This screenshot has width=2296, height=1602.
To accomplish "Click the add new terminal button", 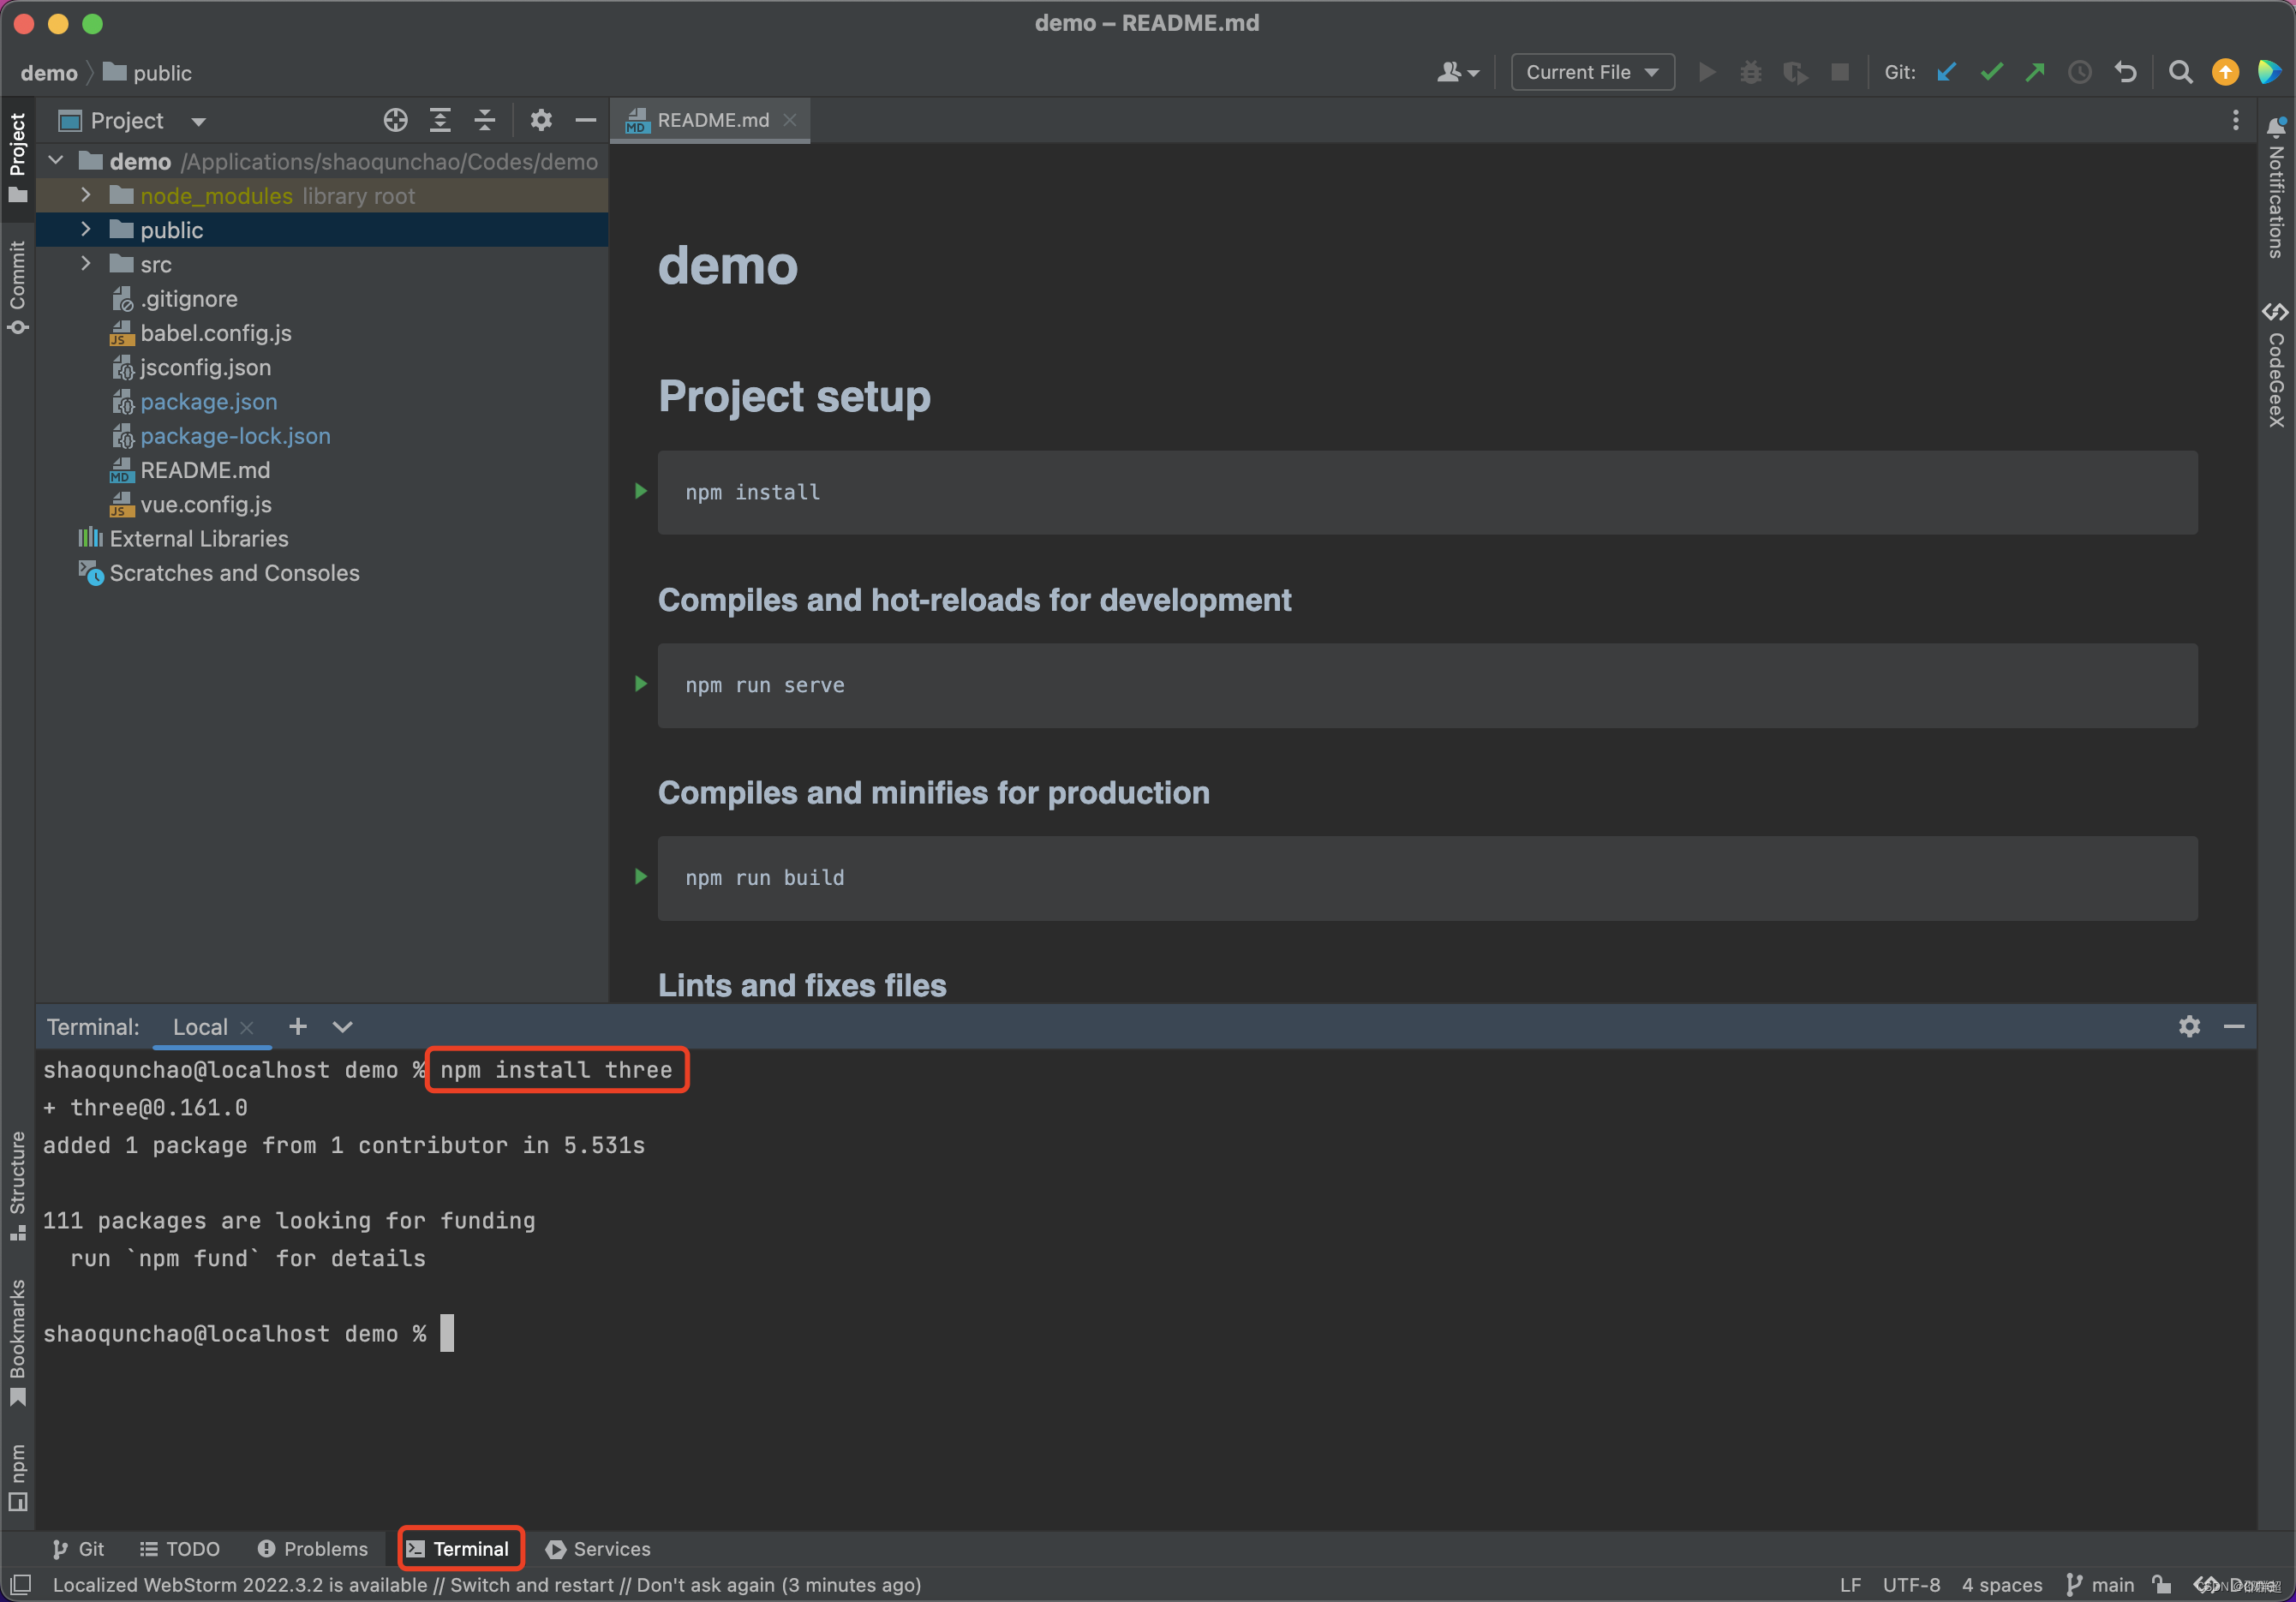I will pos(298,1025).
